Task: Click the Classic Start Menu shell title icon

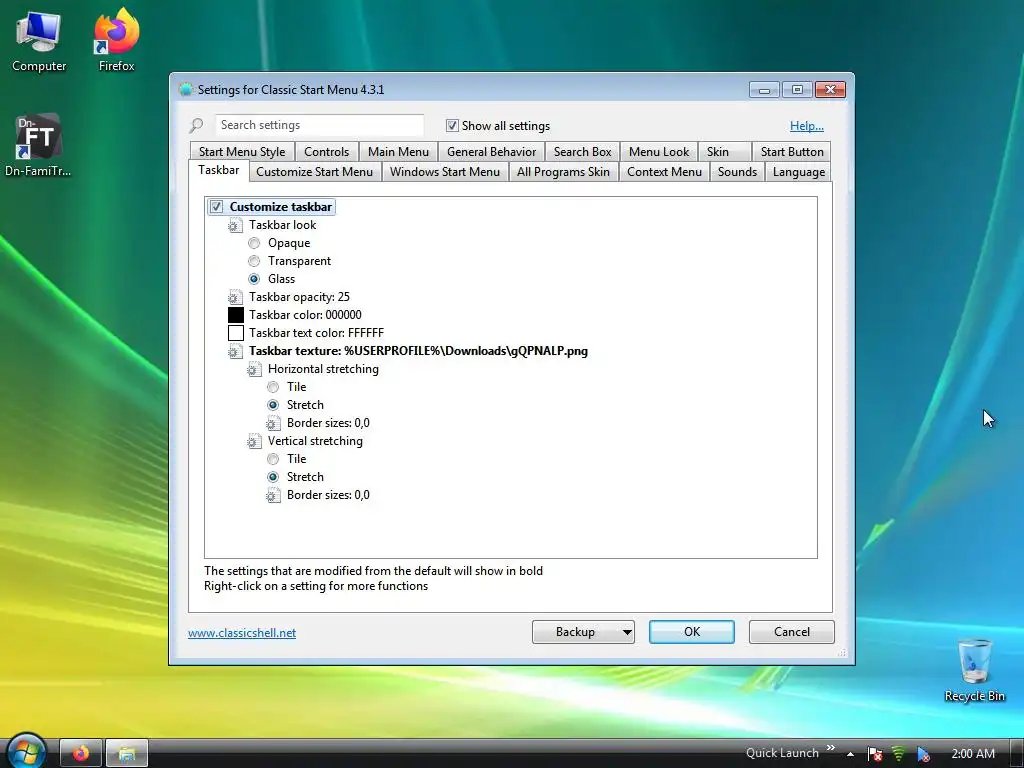Action: 185,89
